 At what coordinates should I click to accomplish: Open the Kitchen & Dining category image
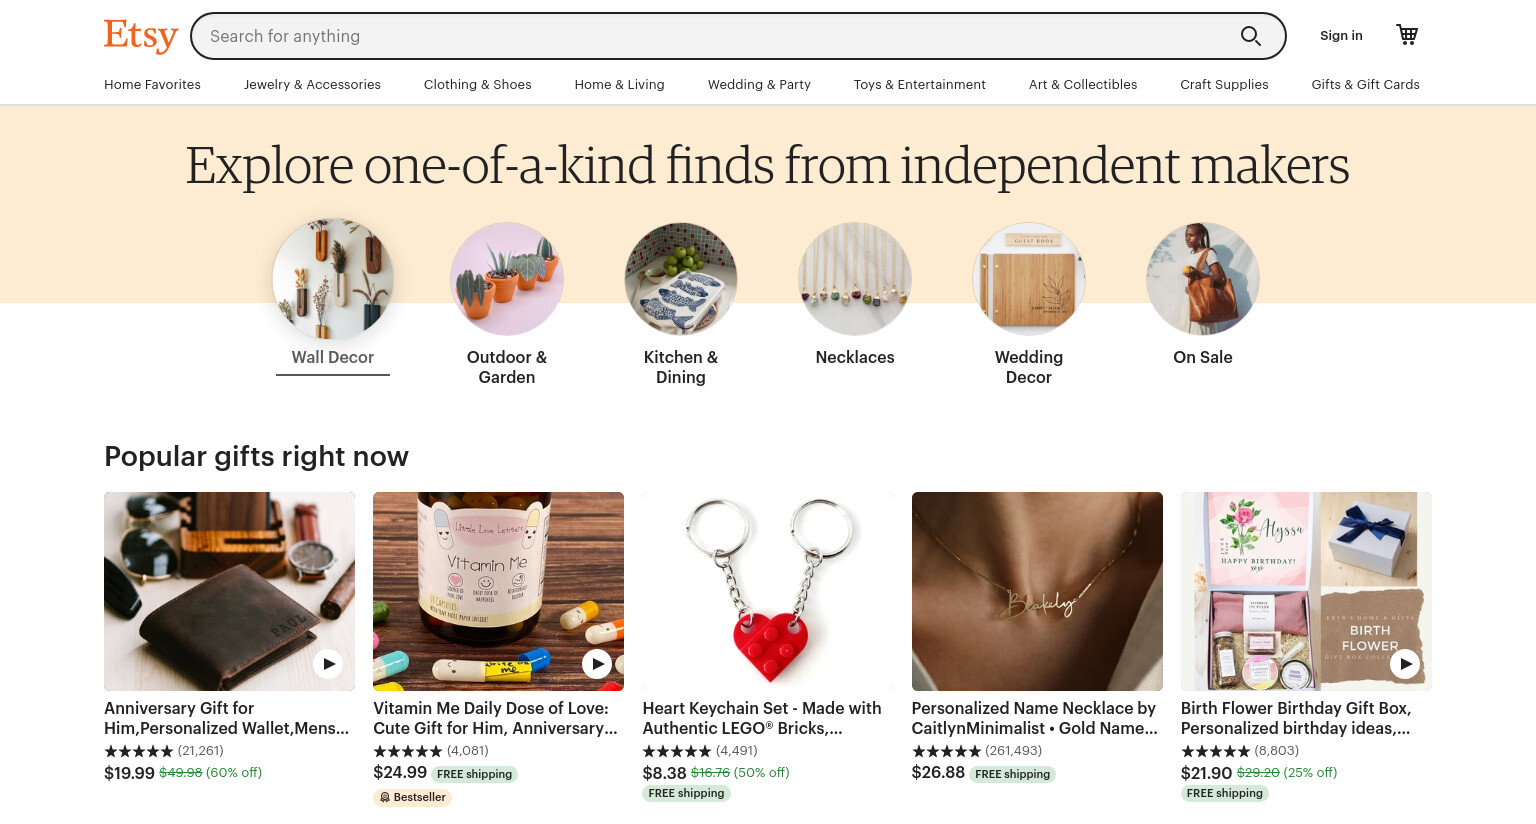[x=681, y=279]
